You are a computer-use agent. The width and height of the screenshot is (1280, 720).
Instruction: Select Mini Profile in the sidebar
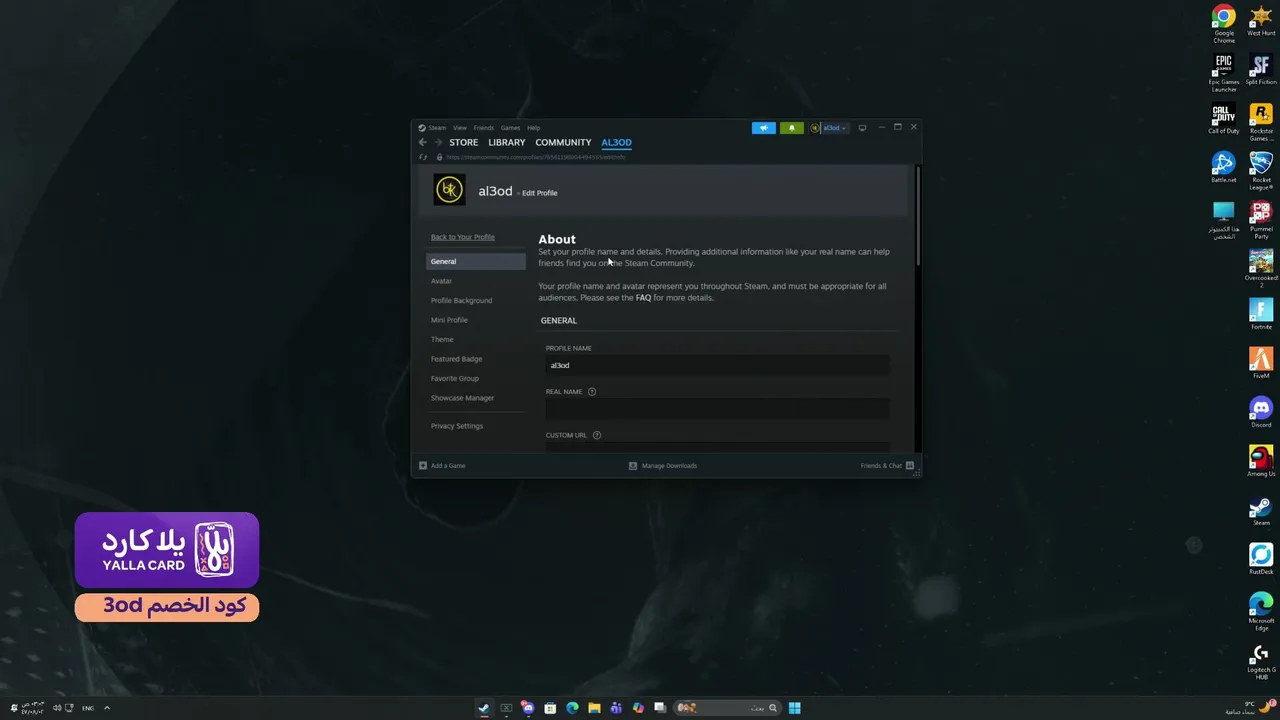coord(449,320)
